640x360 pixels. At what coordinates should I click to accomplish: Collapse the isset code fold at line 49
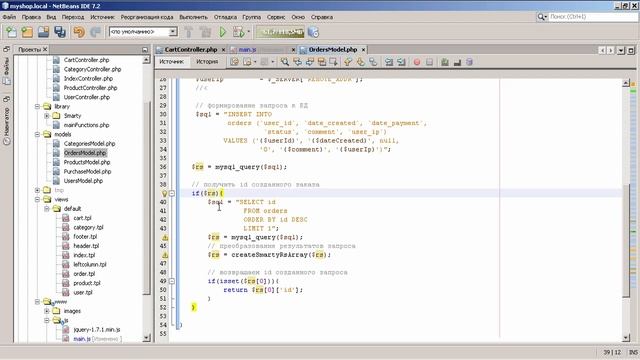click(172, 281)
